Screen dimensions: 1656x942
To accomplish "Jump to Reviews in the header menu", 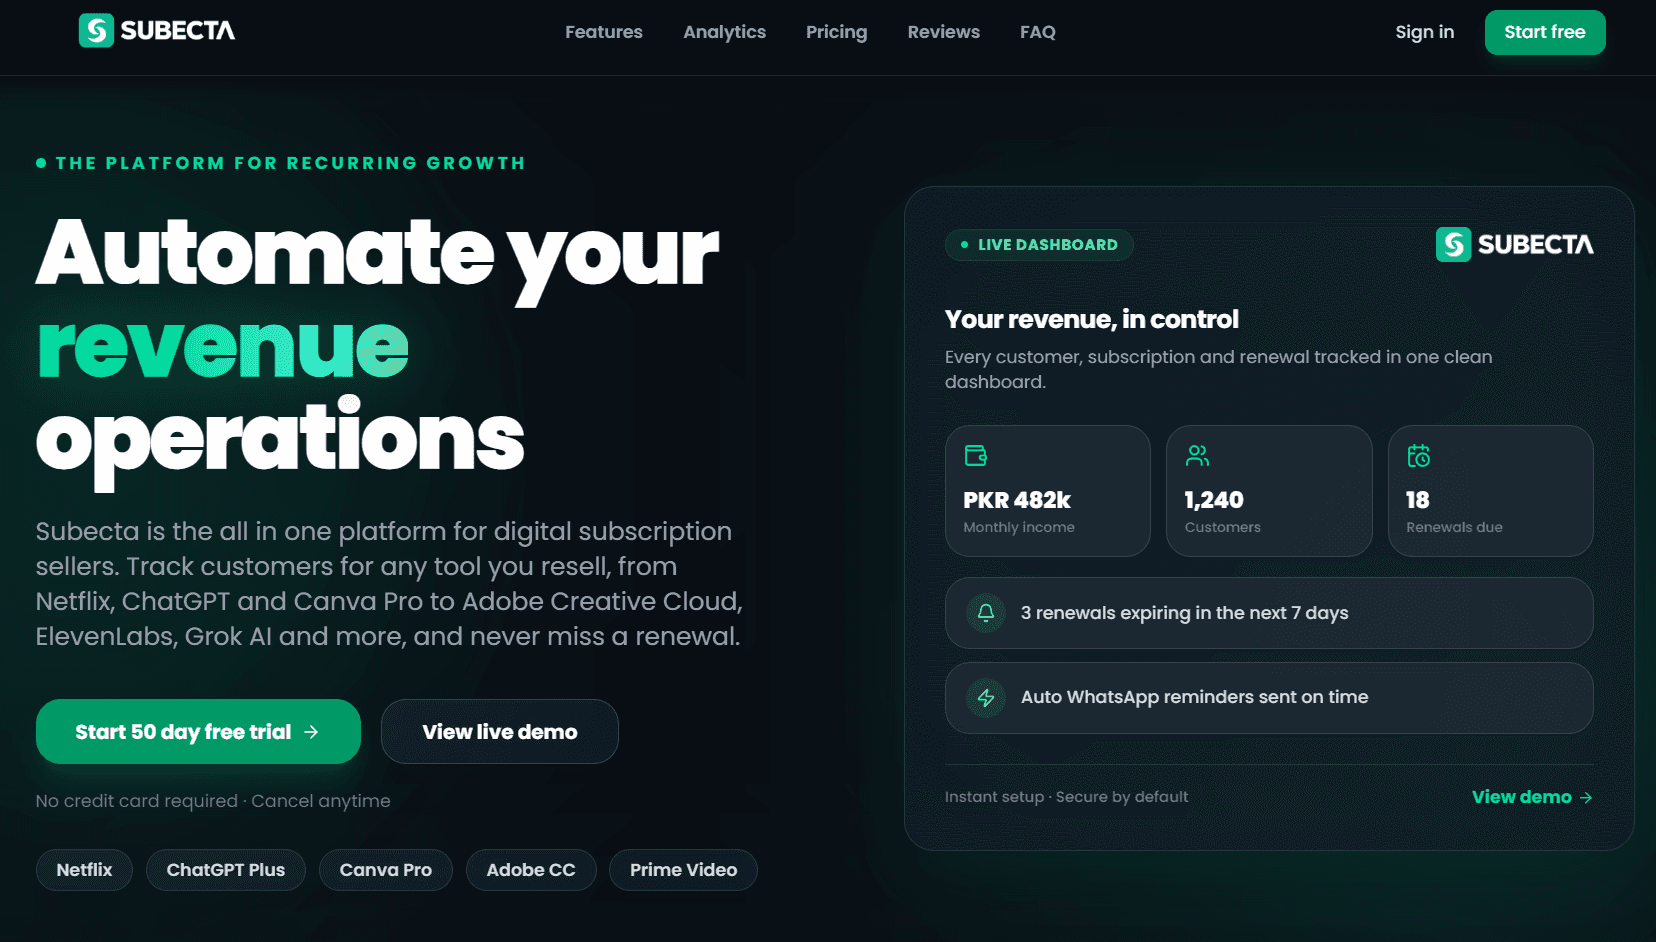I will point(944,32).
